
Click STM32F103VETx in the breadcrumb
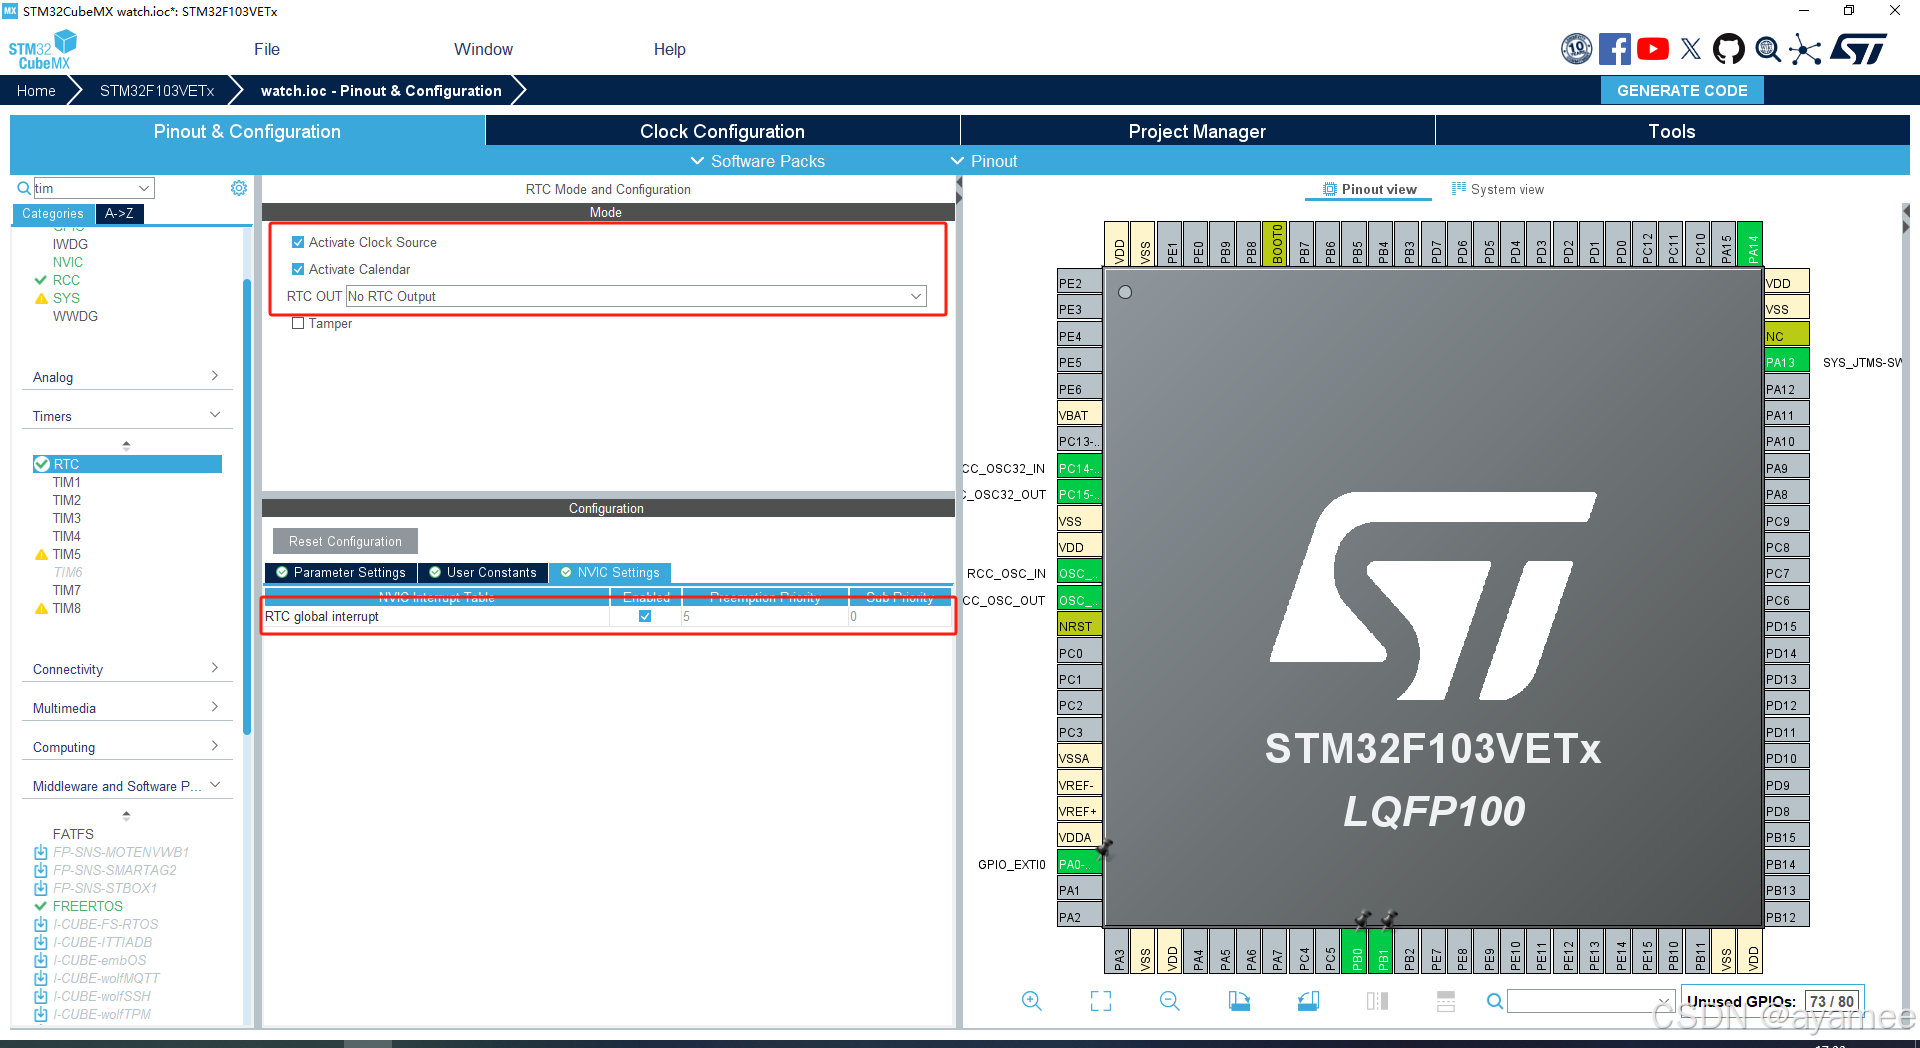point(157,90)
